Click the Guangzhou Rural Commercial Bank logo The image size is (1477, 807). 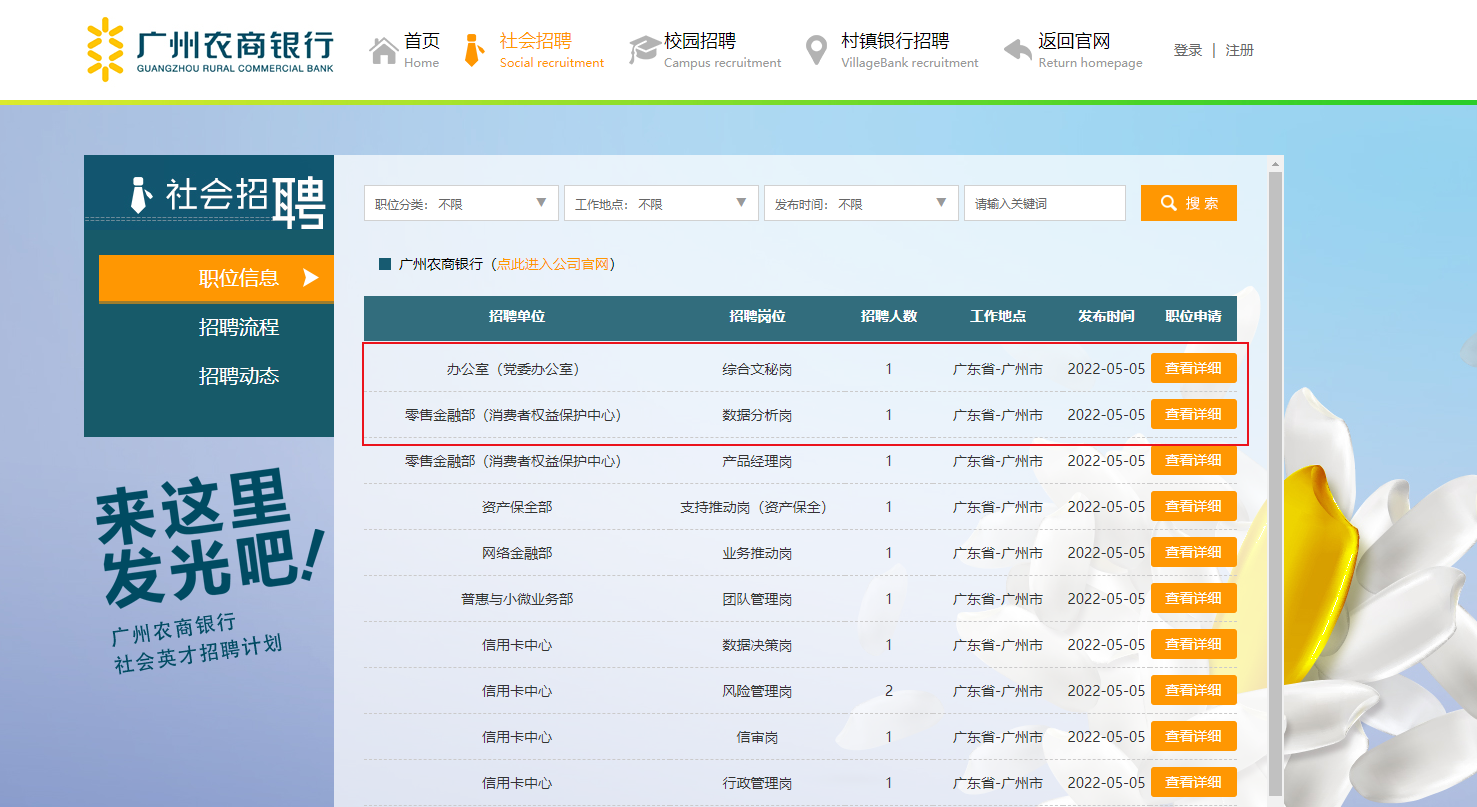(x=210, y=49)
